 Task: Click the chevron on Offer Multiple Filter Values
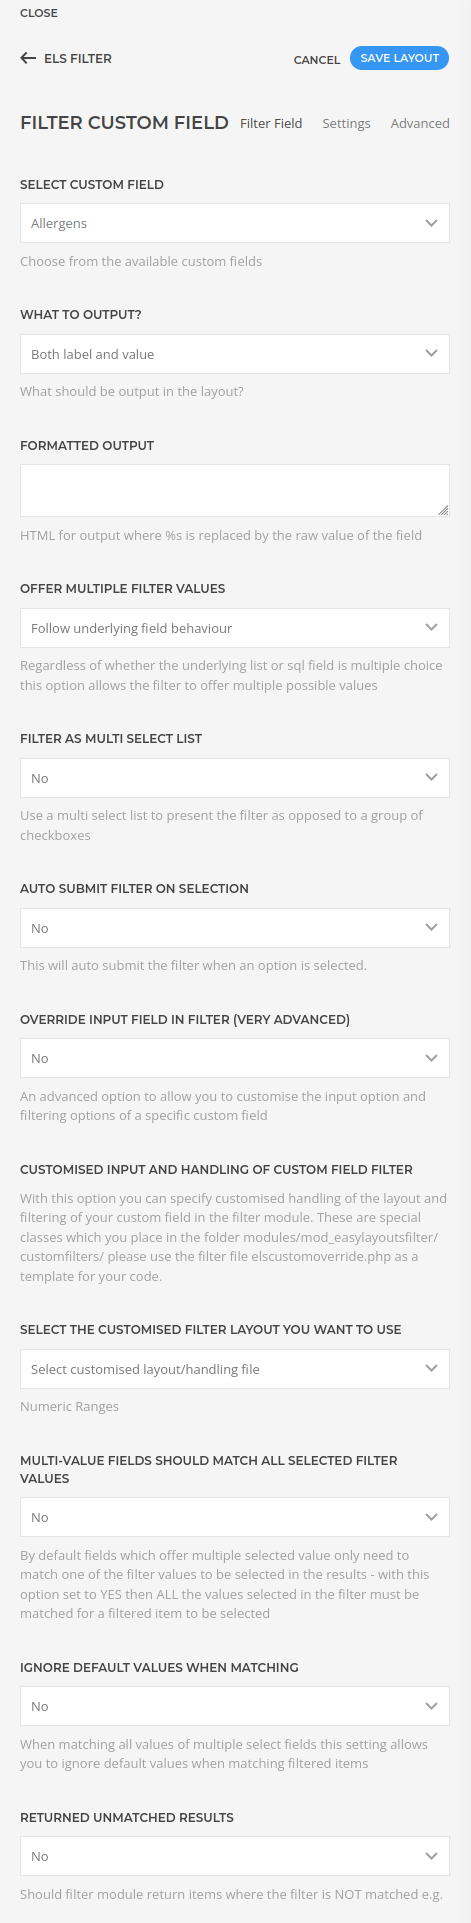(431, 628)
